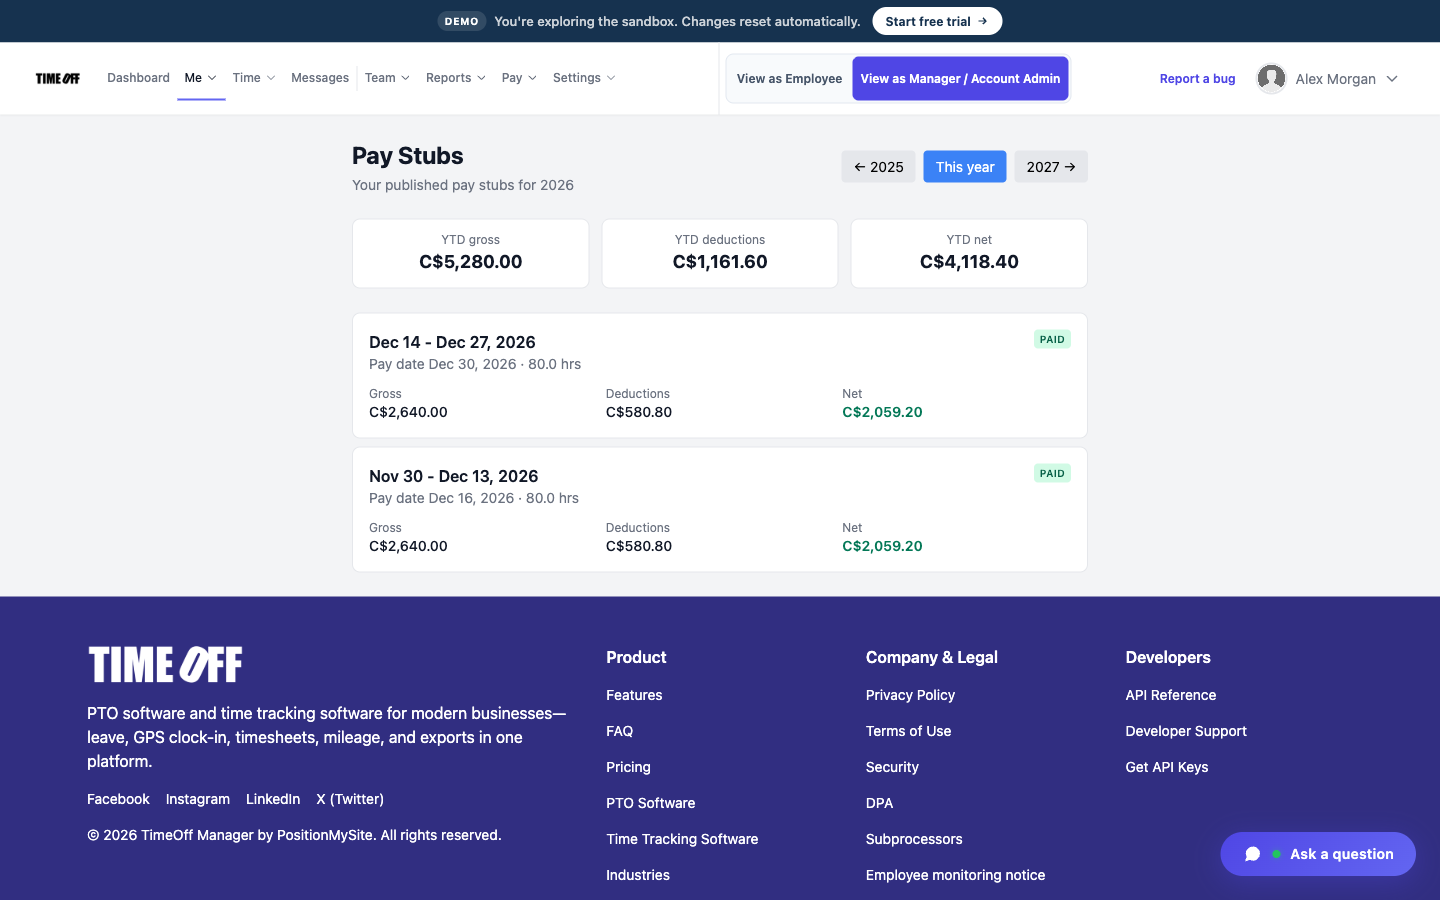Open the DPA link
The height and width of the screenshot is (900, 1440).
(880, 803)
